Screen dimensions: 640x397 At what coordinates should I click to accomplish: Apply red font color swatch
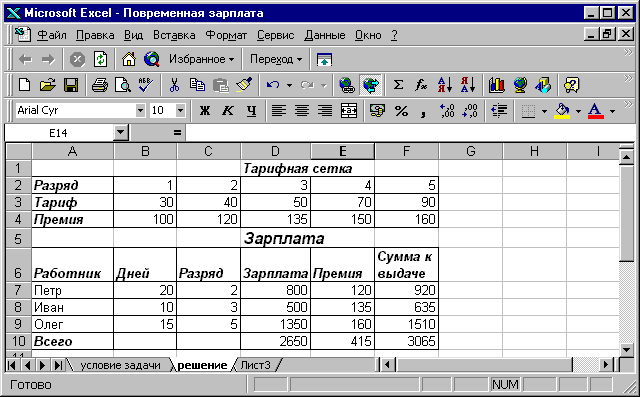coord(596,111)
